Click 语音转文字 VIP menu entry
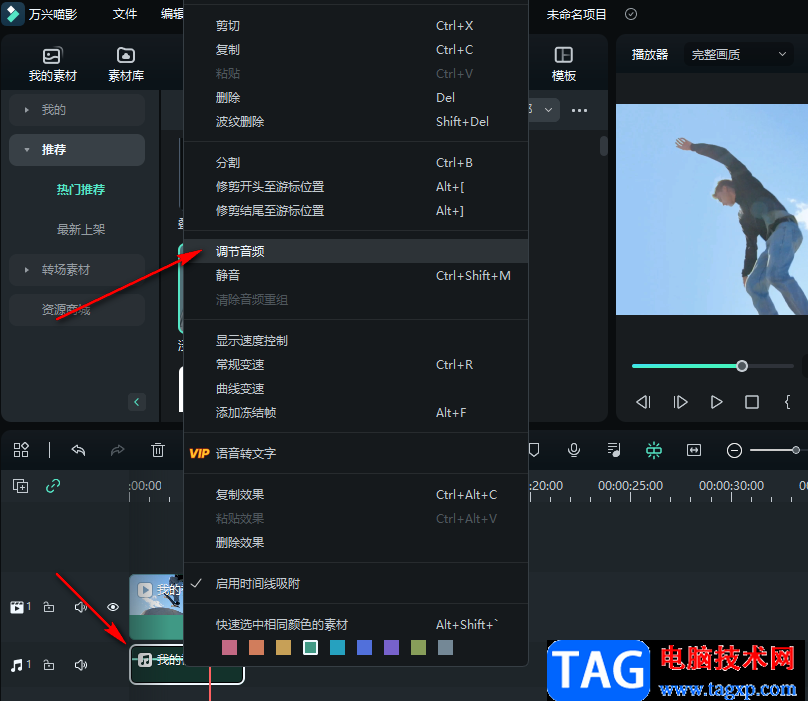 (356, 454)
